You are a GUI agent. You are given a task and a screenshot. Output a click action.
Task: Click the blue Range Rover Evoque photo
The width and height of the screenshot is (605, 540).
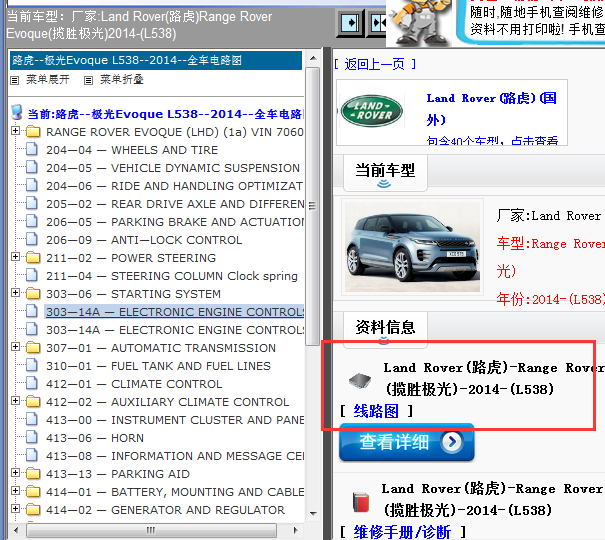412,247
